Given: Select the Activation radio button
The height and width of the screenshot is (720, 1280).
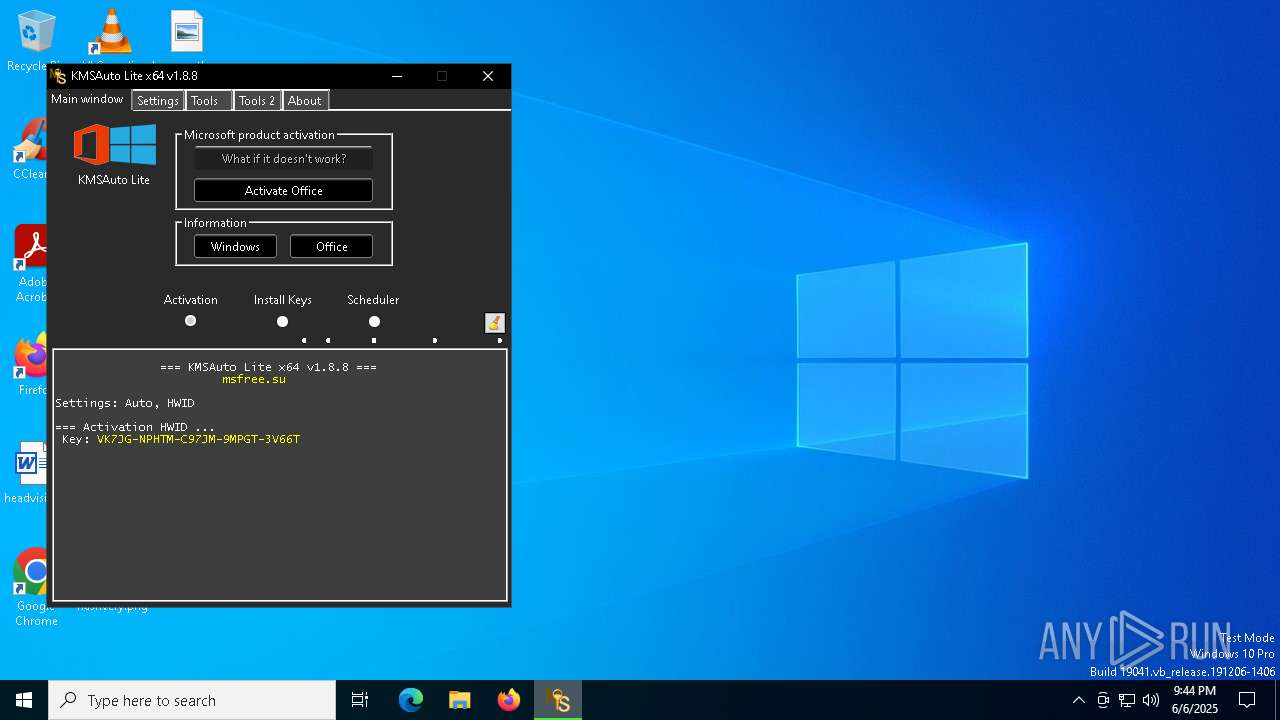Looking at the screenshot, I should coord(190,321).
